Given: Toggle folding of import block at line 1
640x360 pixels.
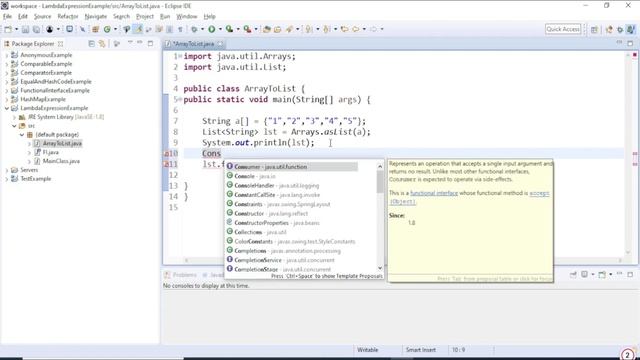Looking at the screenshot, I should 180,56.
